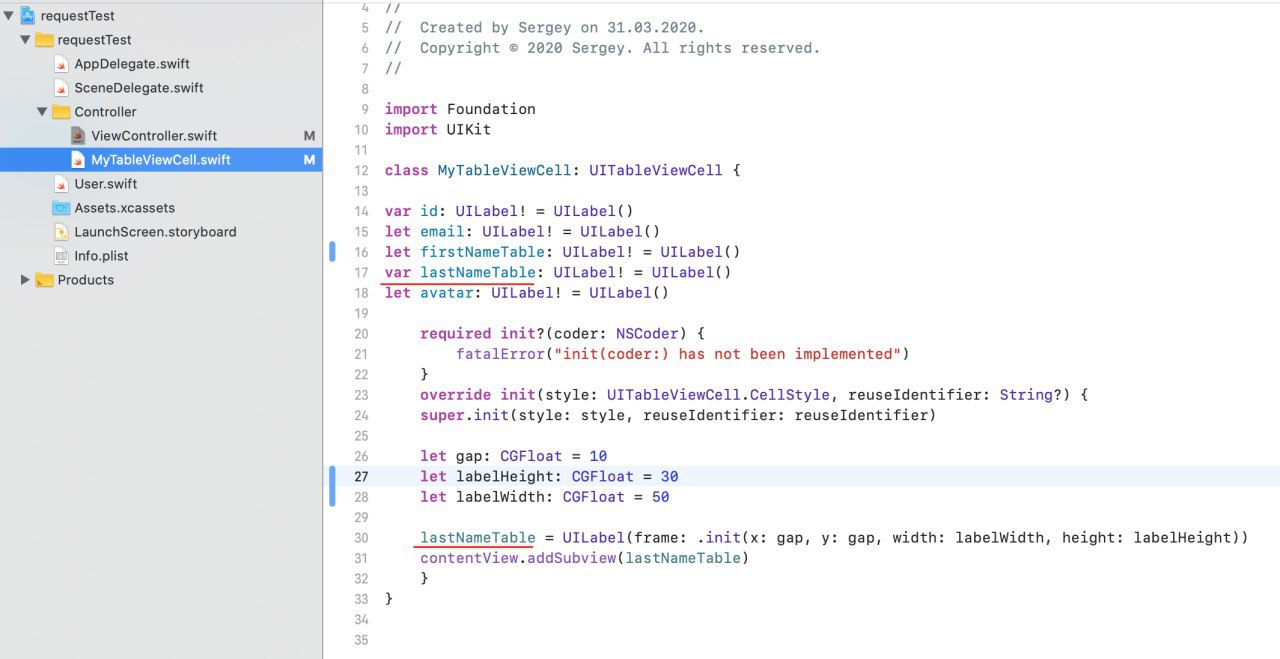
Task: Click the User.swift file icon
Action: point(61,184)
